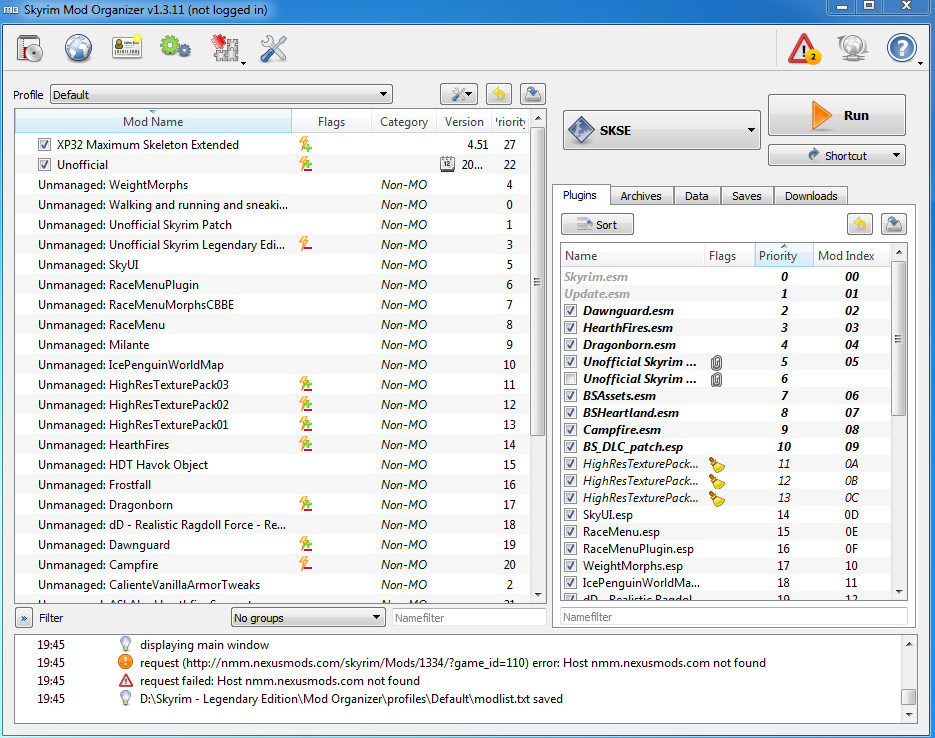Open the small arrow beside the Help icon
This screenshot has width=935, height=738.
[920, 63]
